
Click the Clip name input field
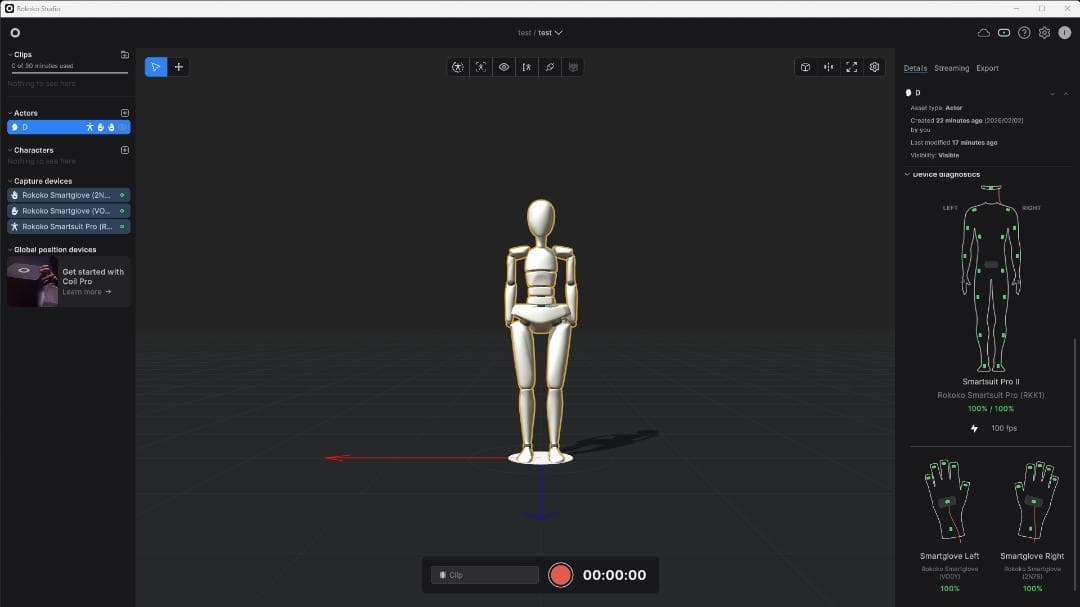(485, 575)
